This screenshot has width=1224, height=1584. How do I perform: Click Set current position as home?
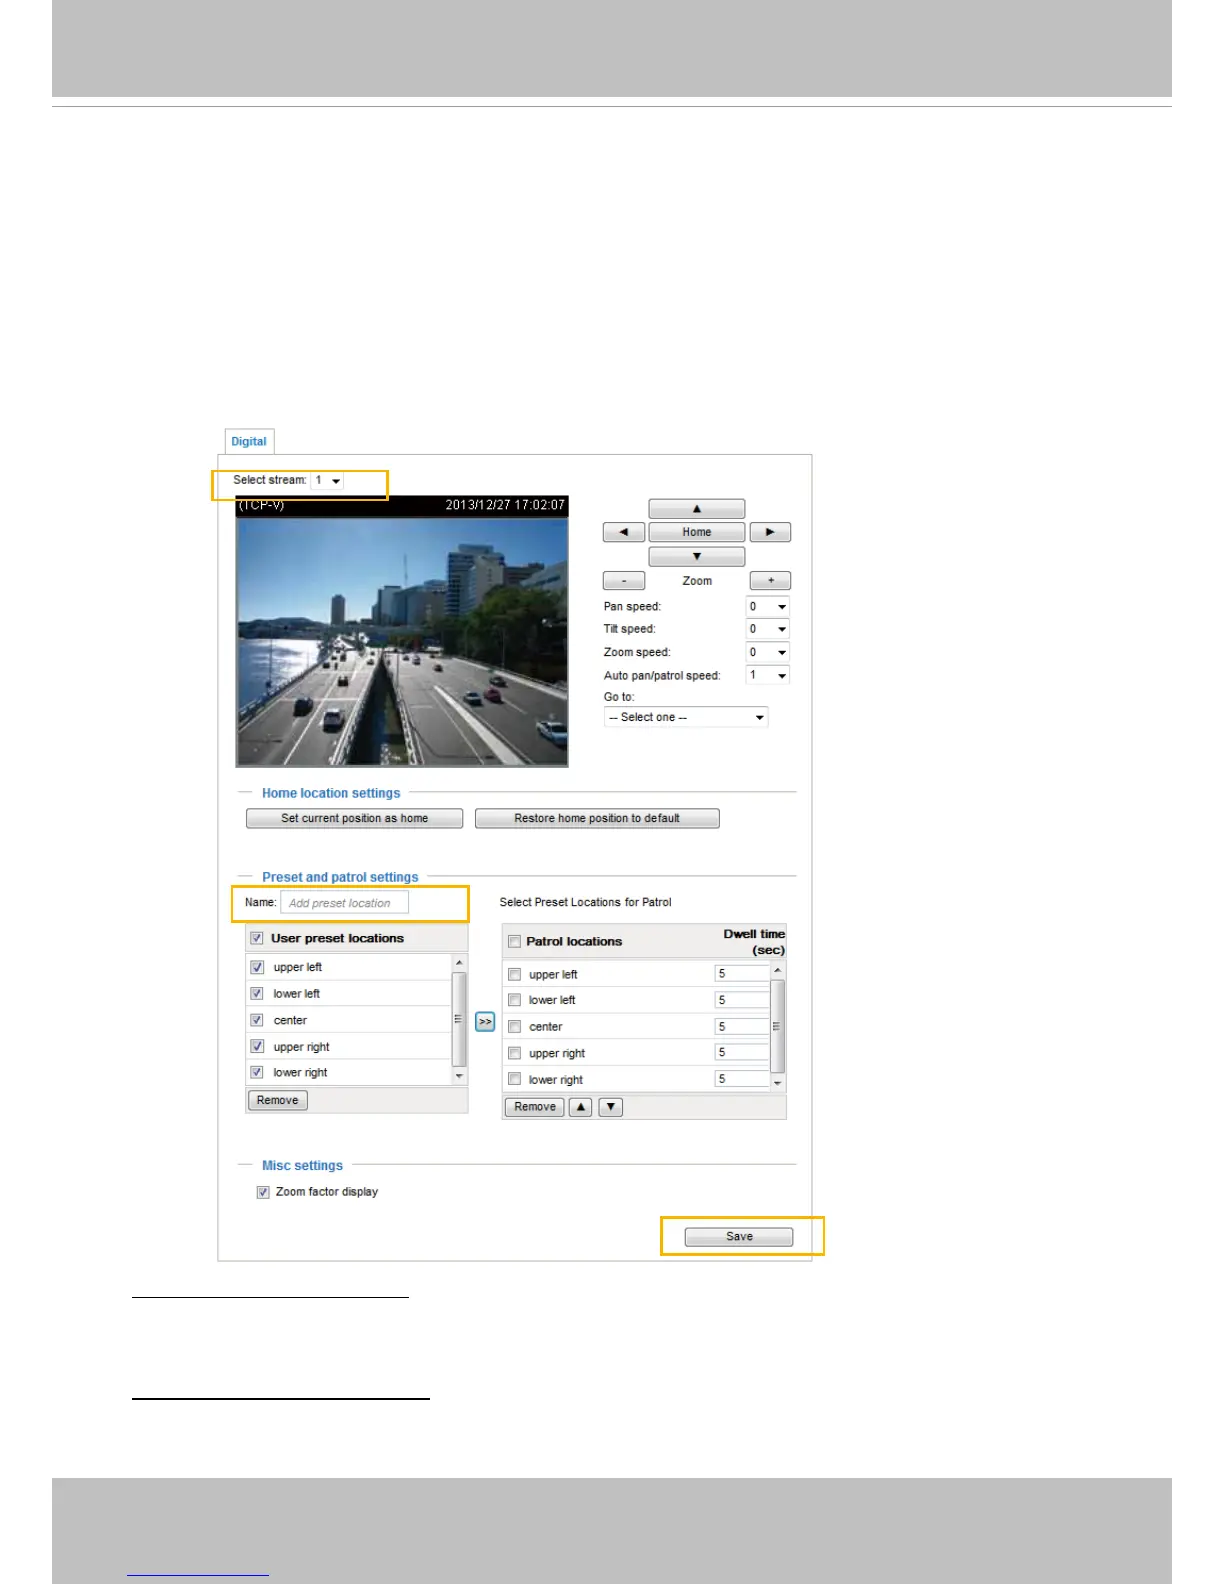pyautogui.click(x=354, y=818)
